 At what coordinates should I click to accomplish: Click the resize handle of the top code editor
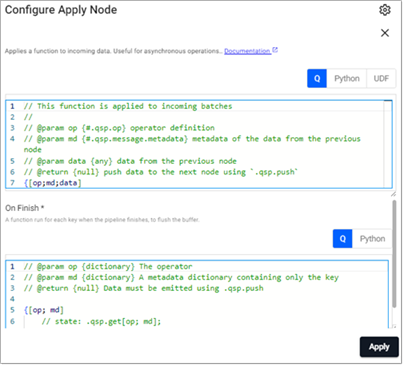coord(393,193)
